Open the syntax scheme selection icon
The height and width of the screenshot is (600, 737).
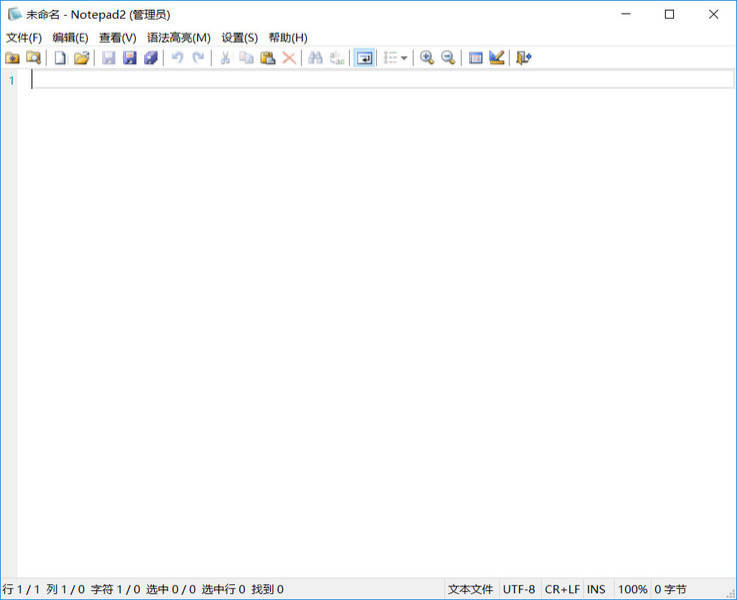[x=476, y=58]
